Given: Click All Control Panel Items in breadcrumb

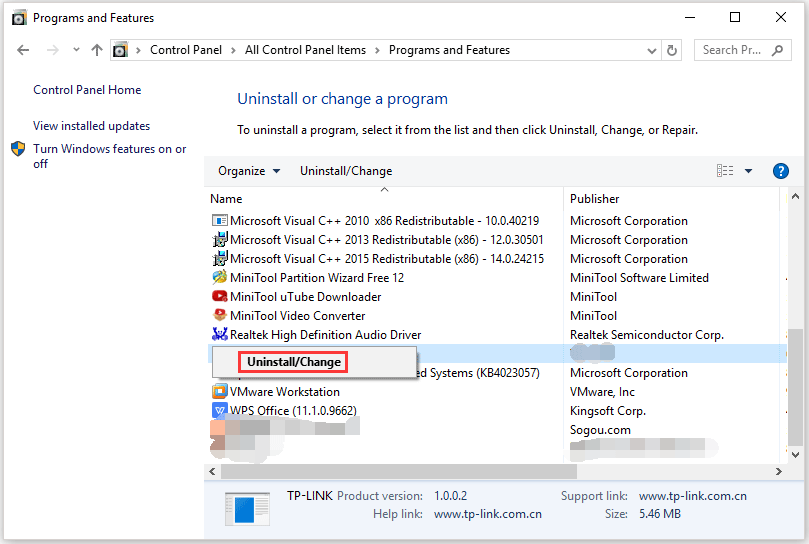Looking at the screenshot, I should (305, 50).
